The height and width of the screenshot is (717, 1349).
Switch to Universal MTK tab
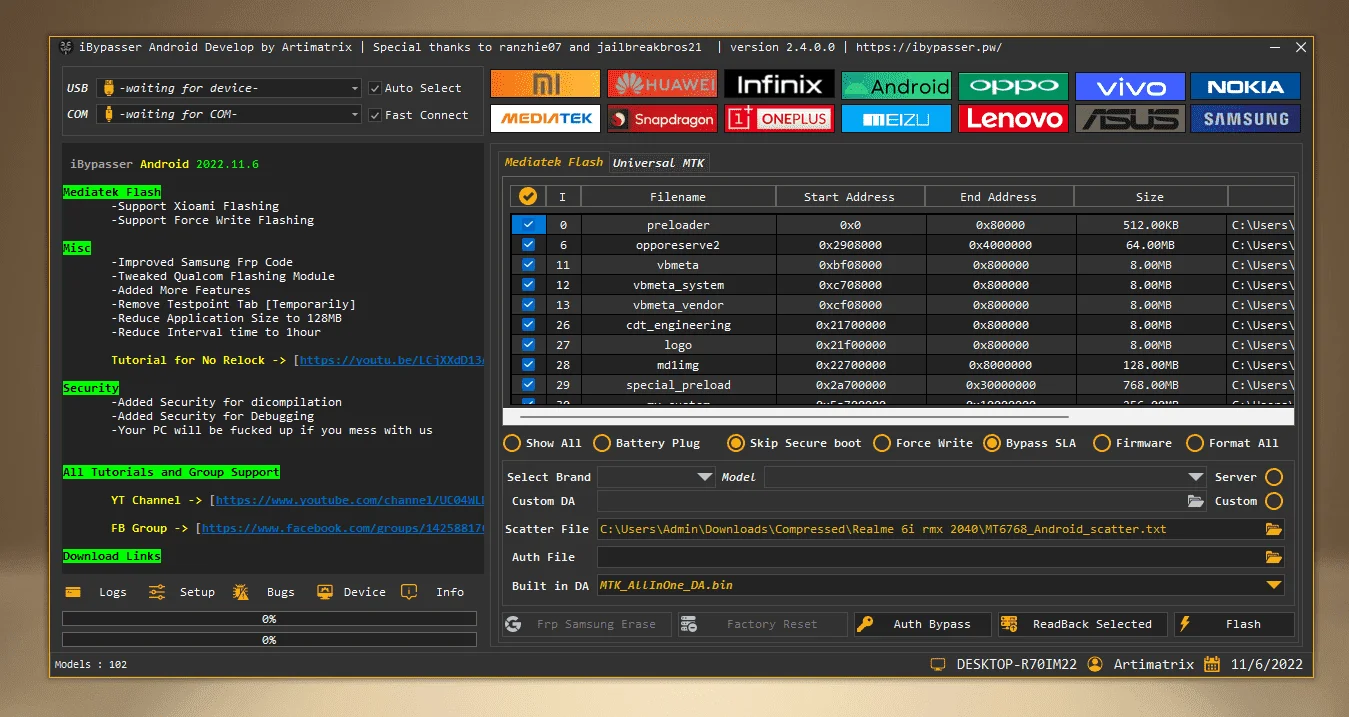click(x=658, y=163)
